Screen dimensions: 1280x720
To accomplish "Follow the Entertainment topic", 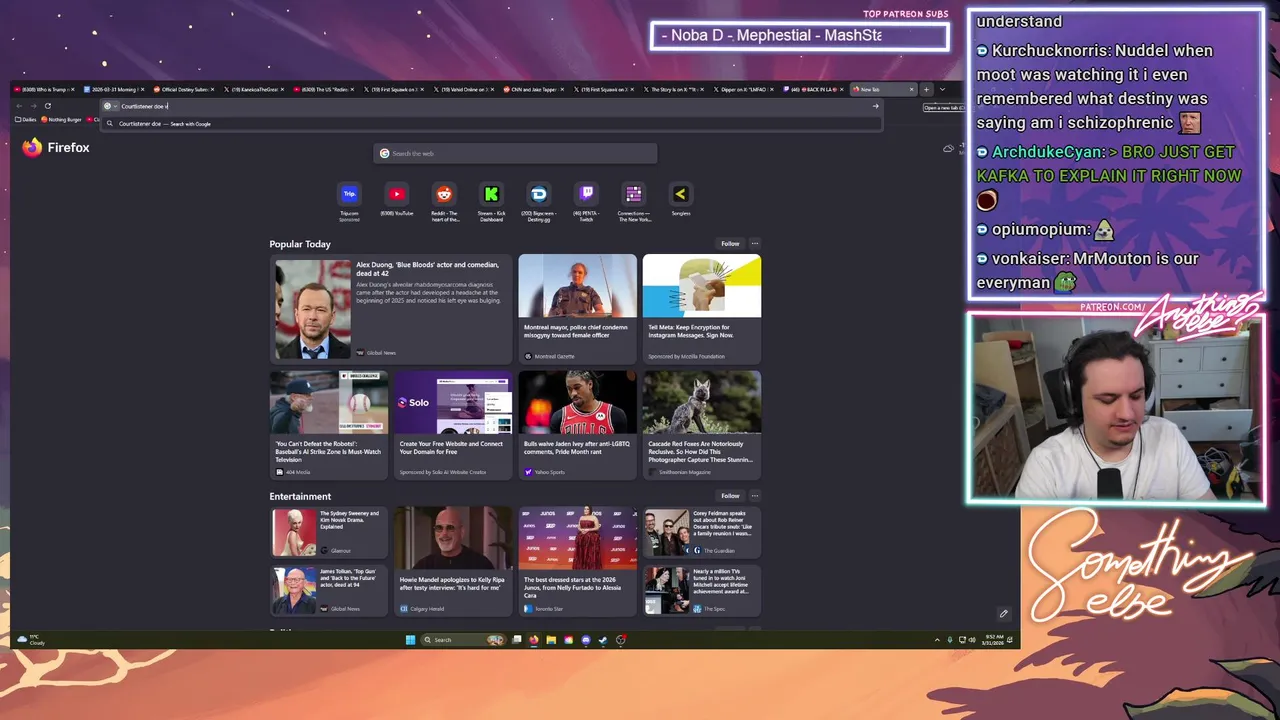I will pyautogui.click(x=730, y=496).
